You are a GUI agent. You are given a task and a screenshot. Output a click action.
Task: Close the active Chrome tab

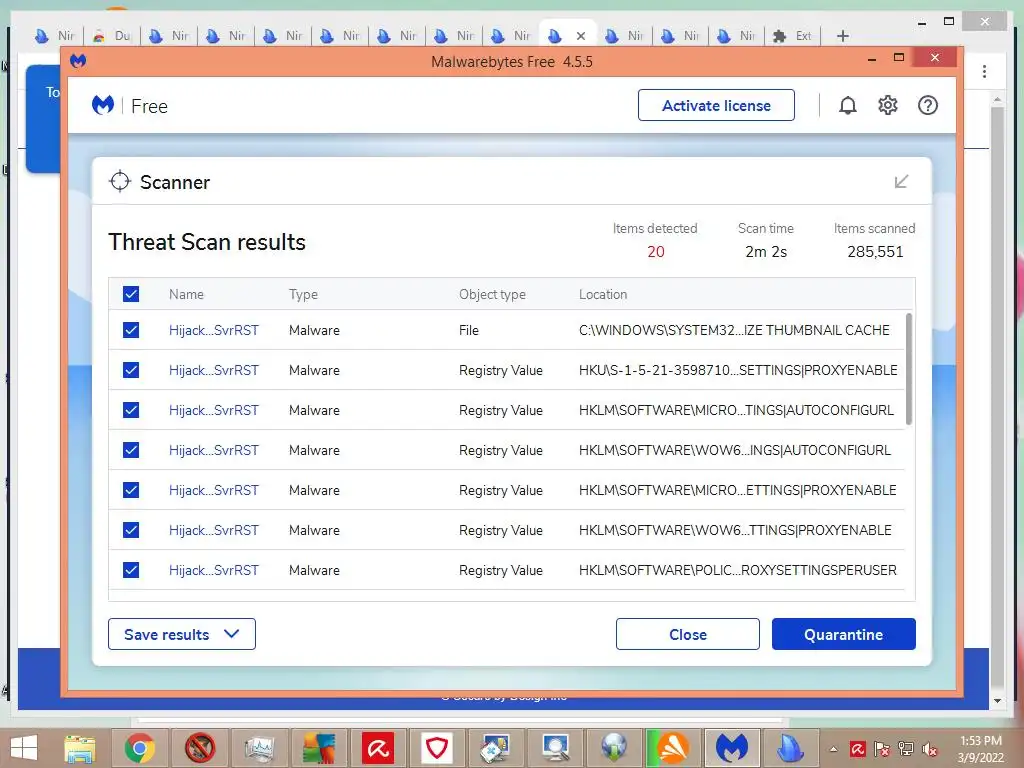click(x=581, y=36)
